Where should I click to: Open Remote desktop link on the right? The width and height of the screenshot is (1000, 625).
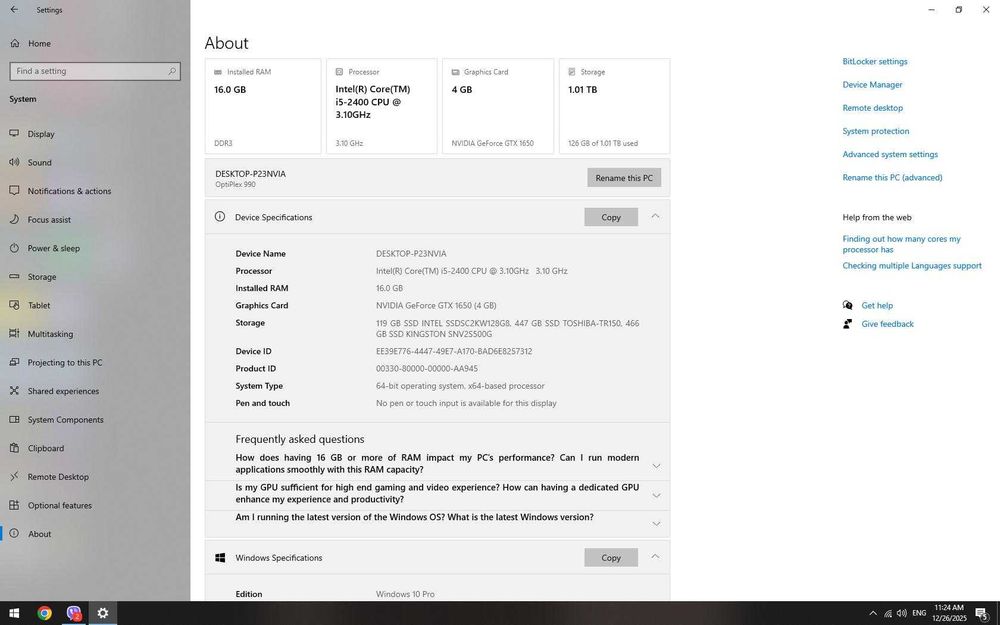click(x=872, y=108)
